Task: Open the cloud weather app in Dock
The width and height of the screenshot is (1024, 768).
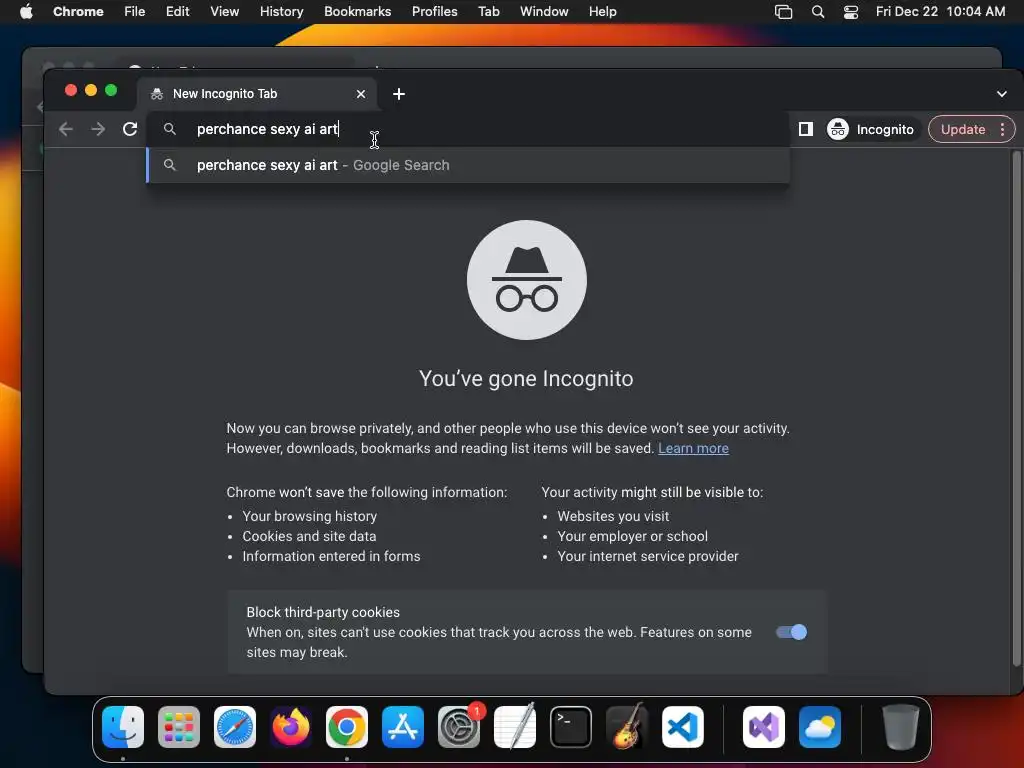Action: click(820, 727)
